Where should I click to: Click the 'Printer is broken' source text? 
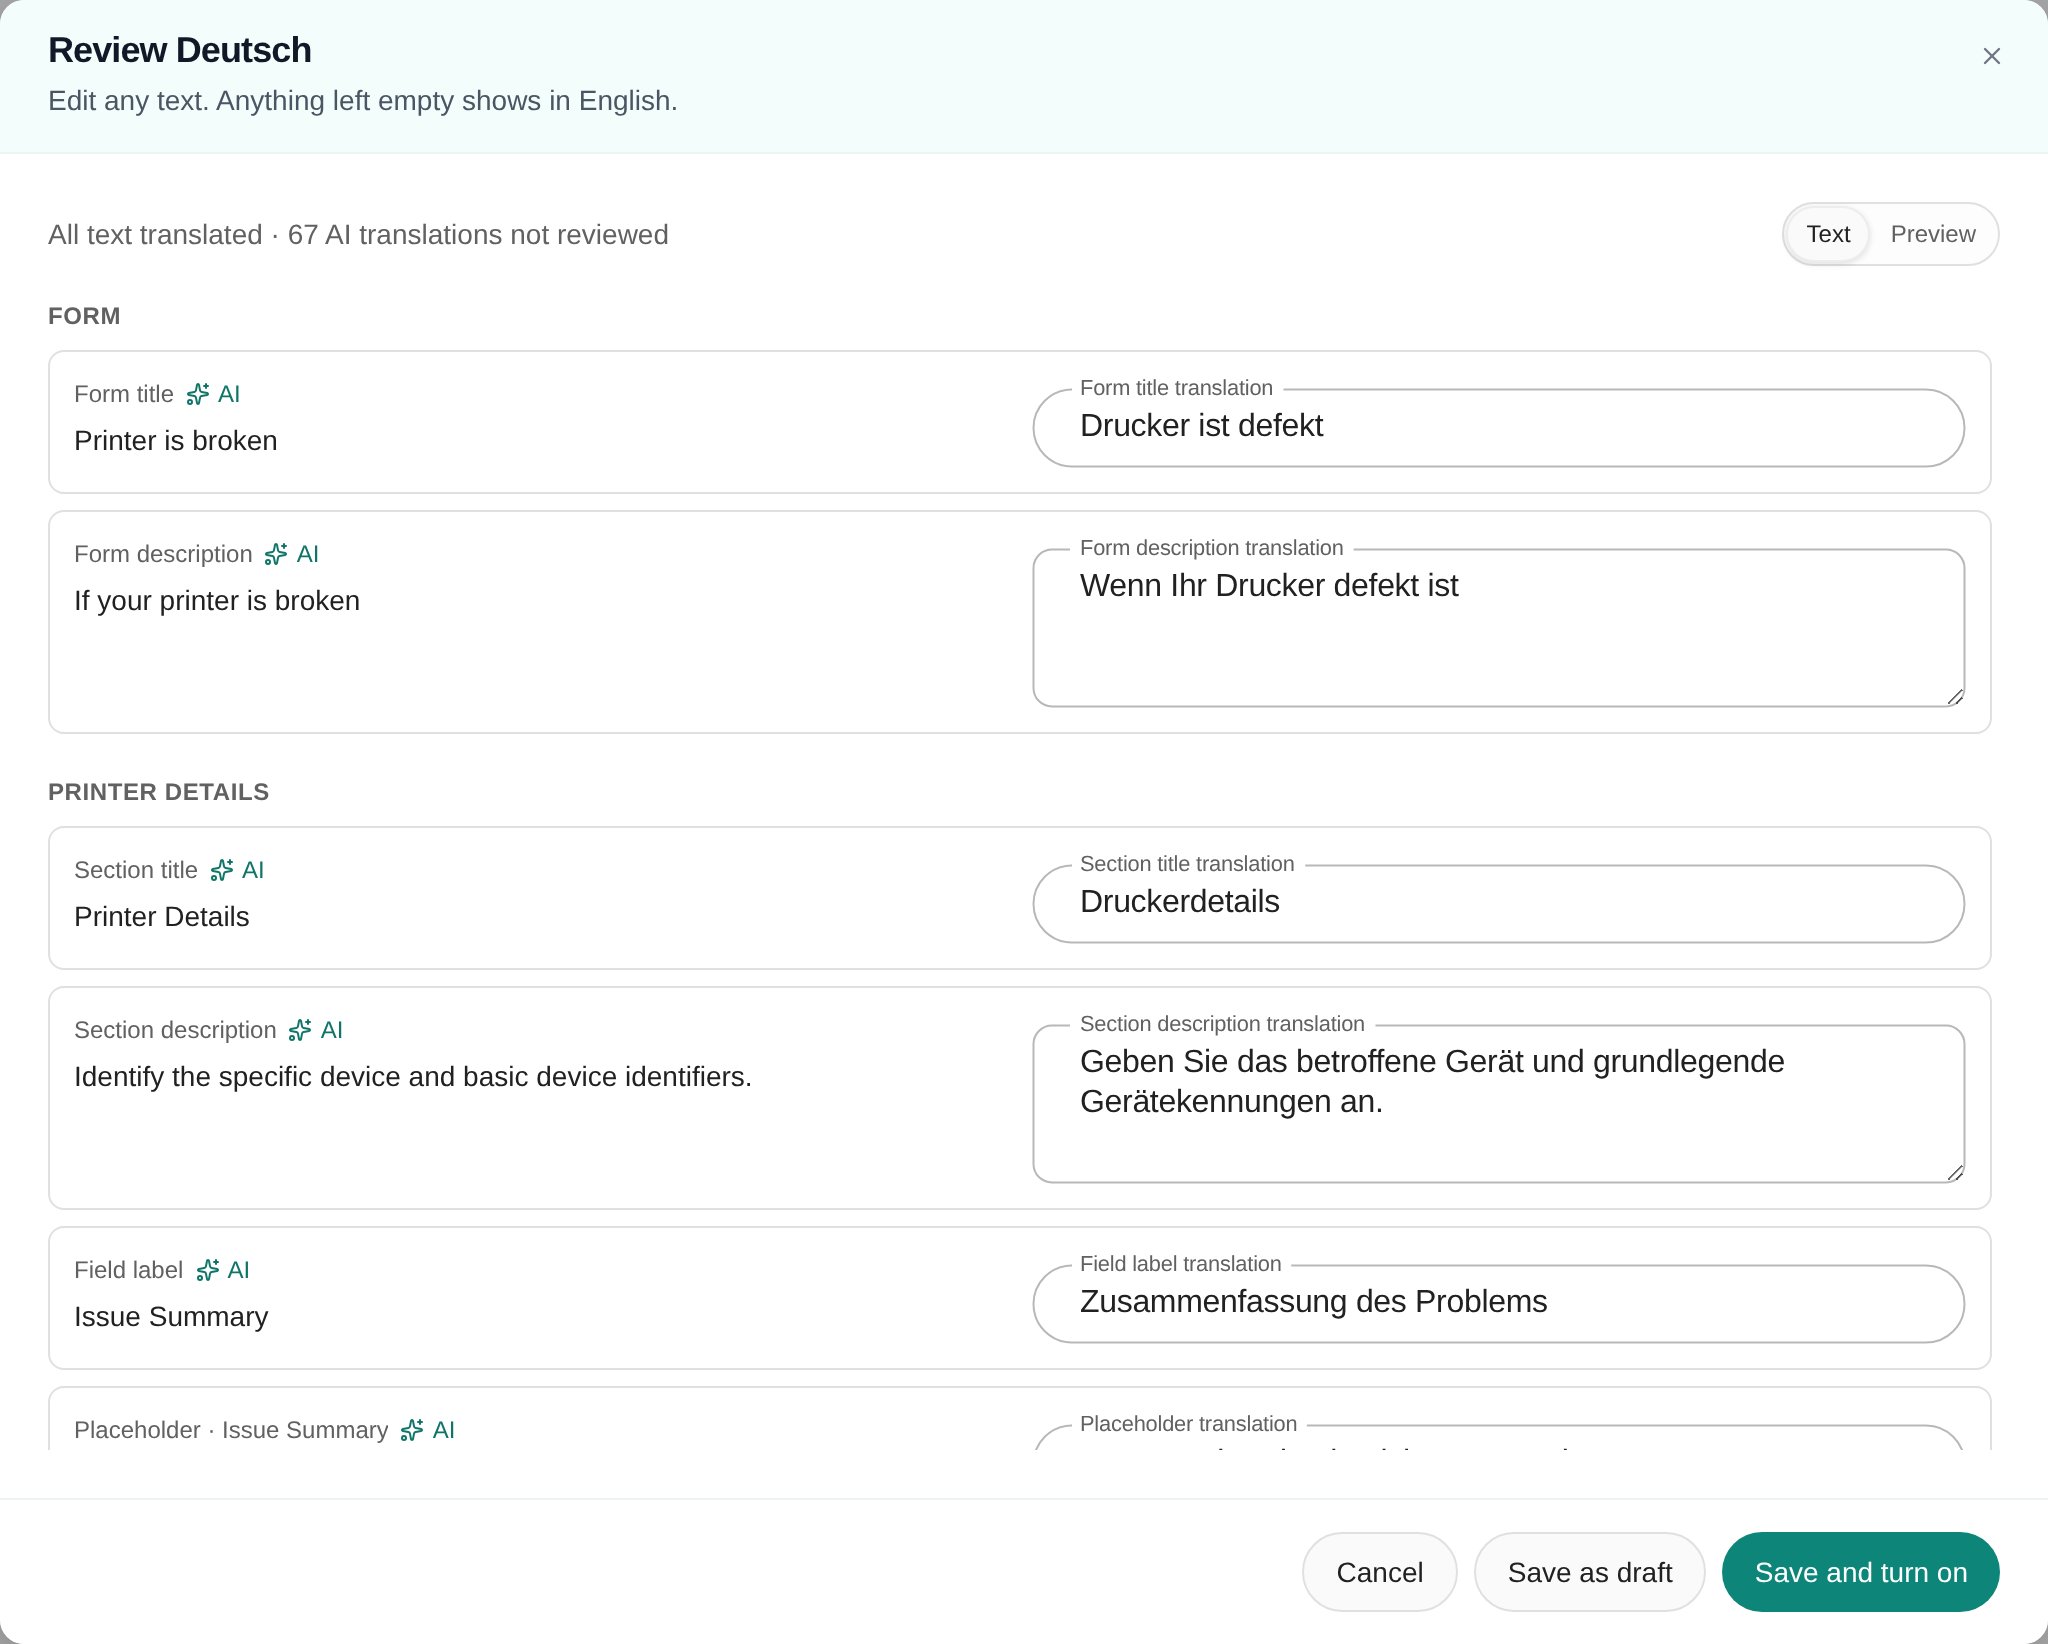click(176, 441)
